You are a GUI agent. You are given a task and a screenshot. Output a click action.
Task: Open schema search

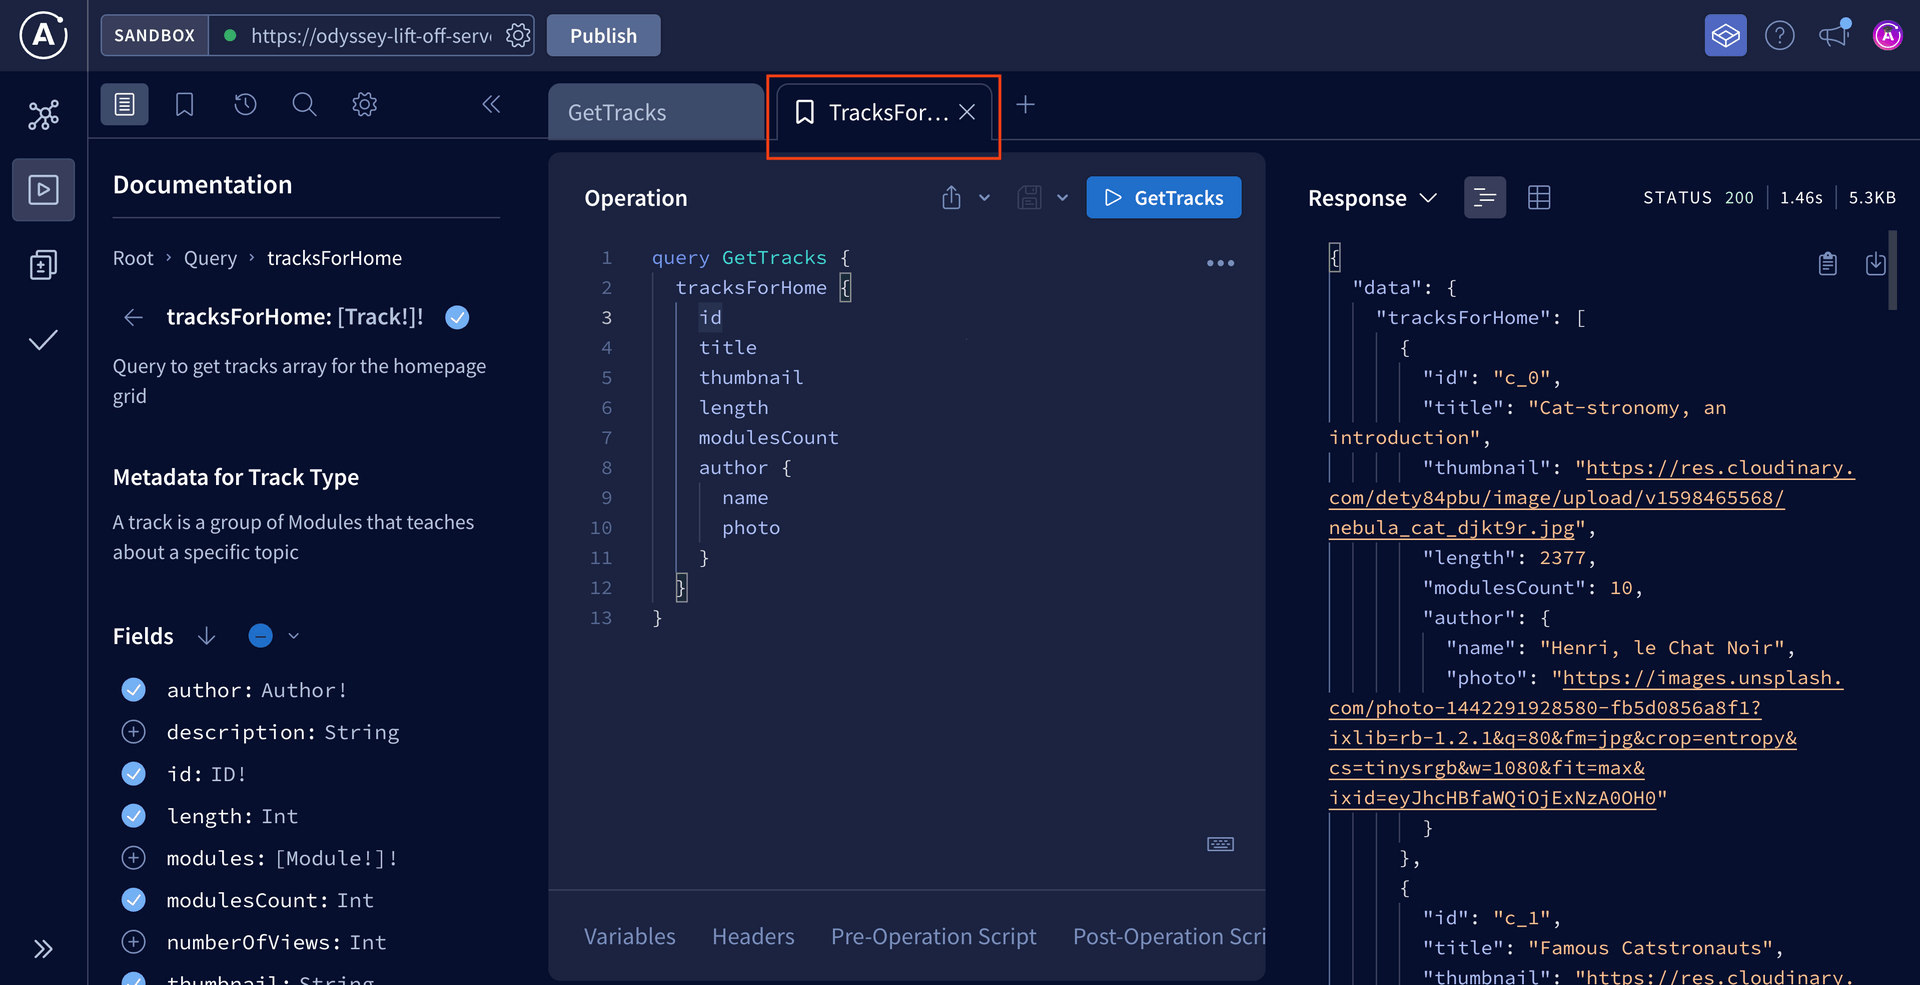coord(304,104)
